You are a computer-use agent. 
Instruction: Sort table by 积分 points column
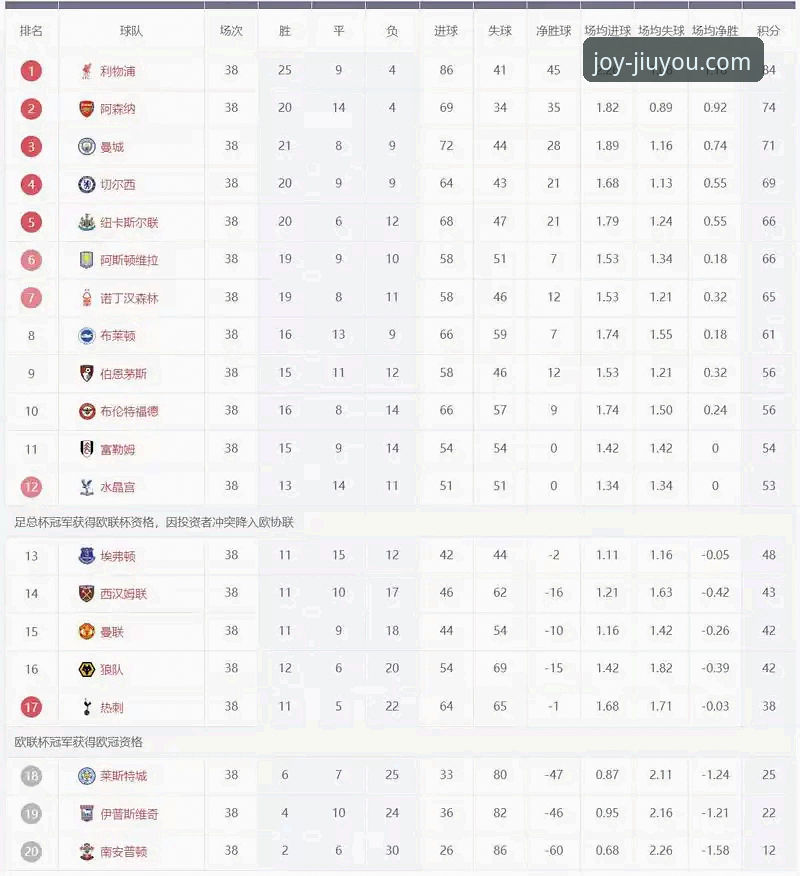pyautogui.click(x=768, y=31)
